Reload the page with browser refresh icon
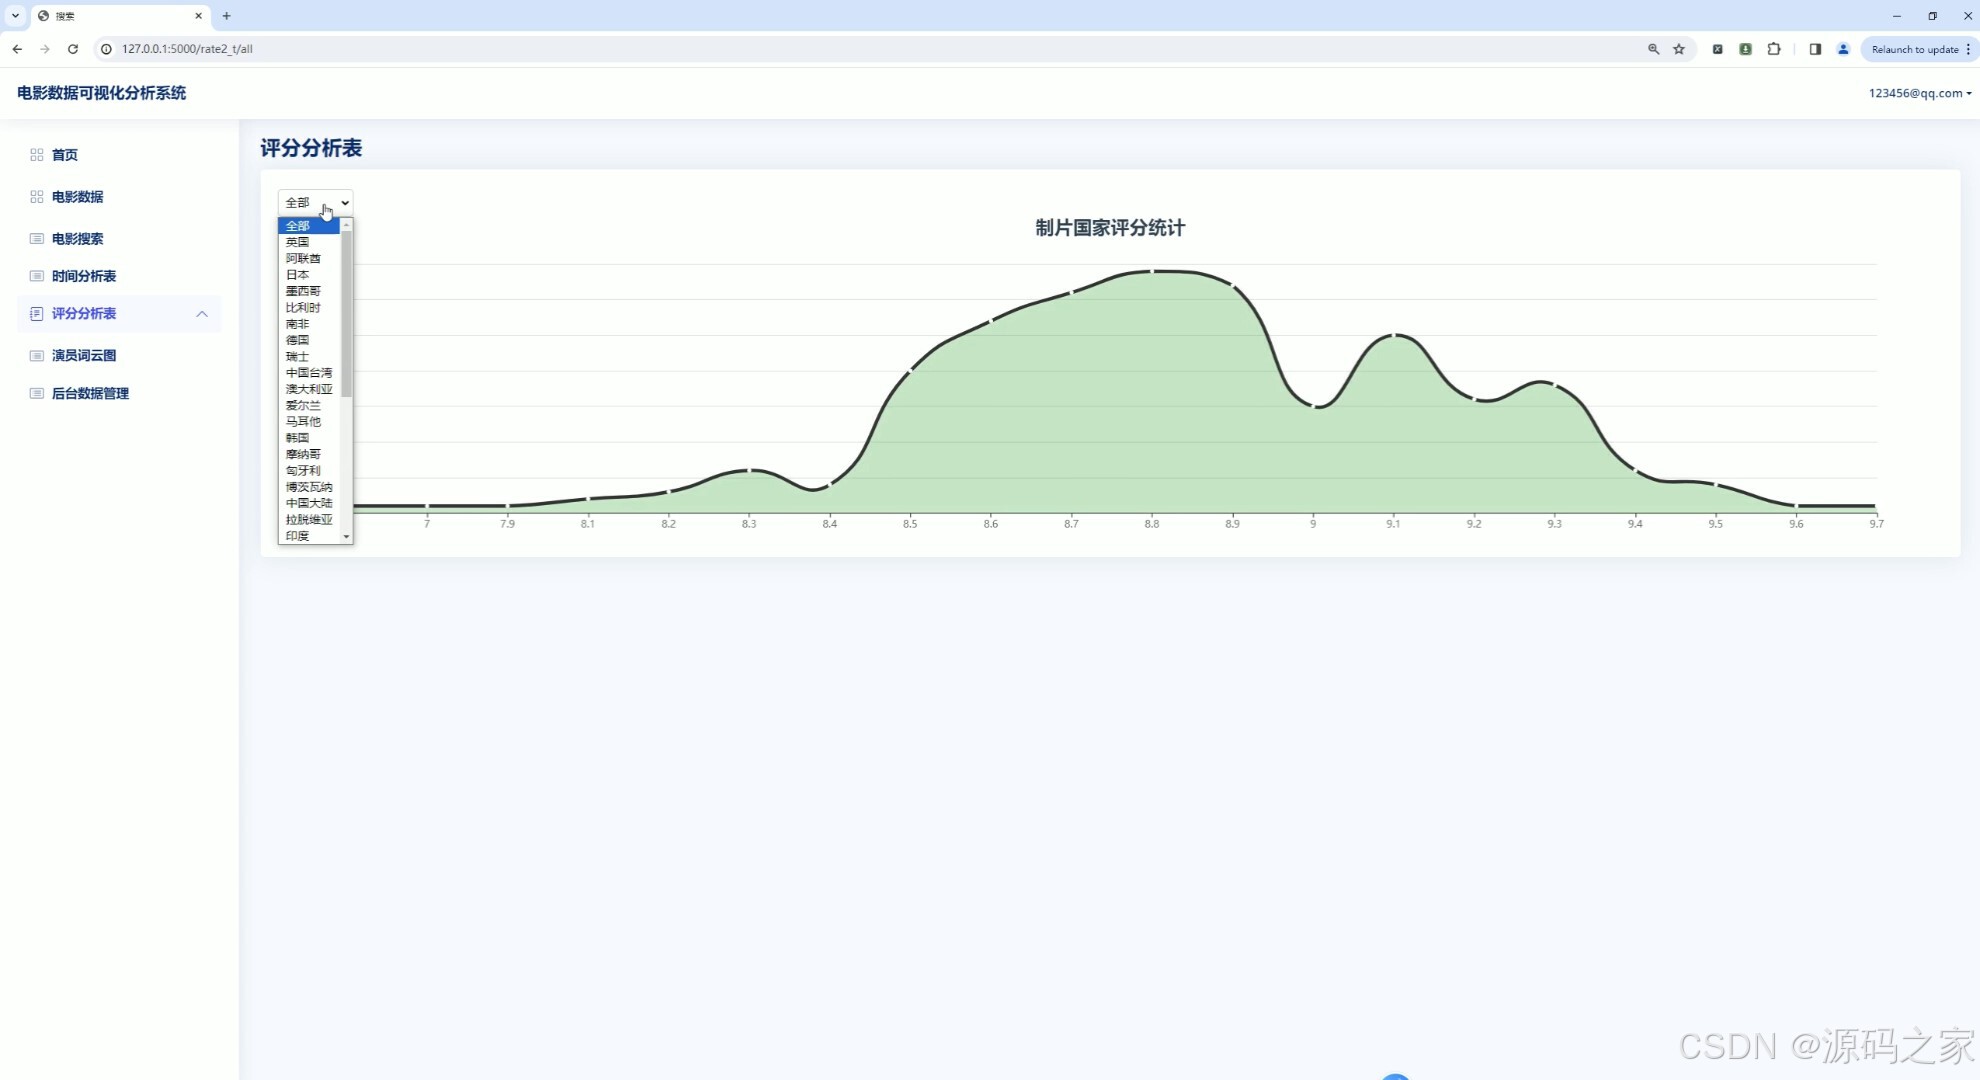This screenshot has width=1980, height=1080. (73, 49)
